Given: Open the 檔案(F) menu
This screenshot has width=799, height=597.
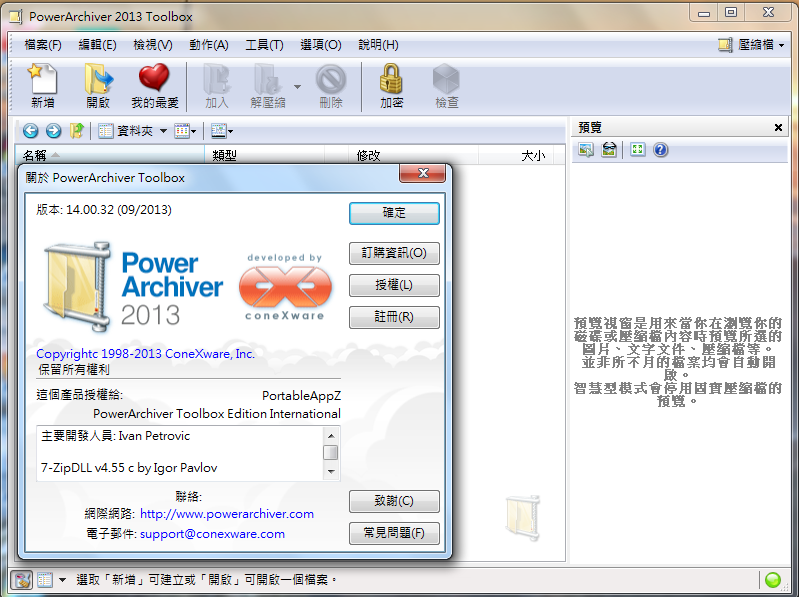Looking at the screenshot, I should click(x=43, y=45).
